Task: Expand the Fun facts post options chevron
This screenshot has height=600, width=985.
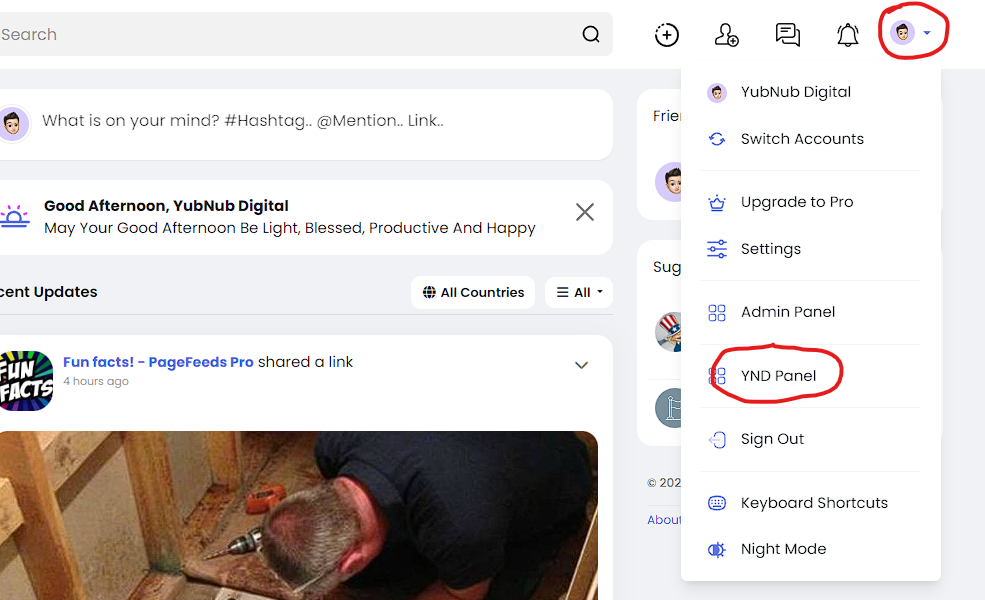Action: click(582, 365)
